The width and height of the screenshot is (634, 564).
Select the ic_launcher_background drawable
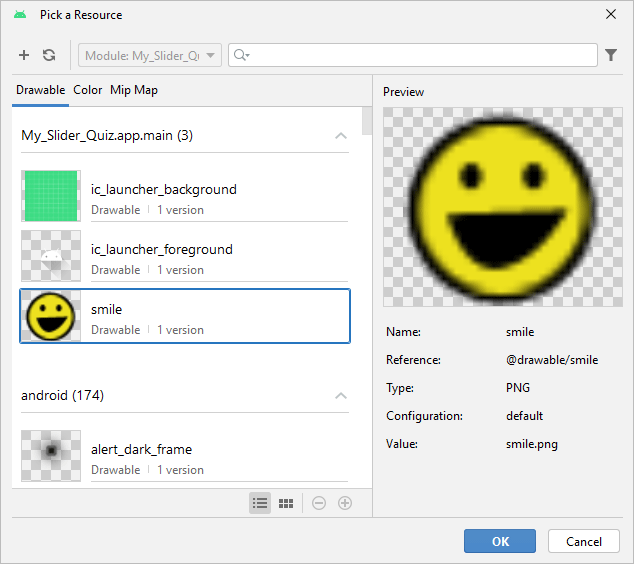[185, 197]
